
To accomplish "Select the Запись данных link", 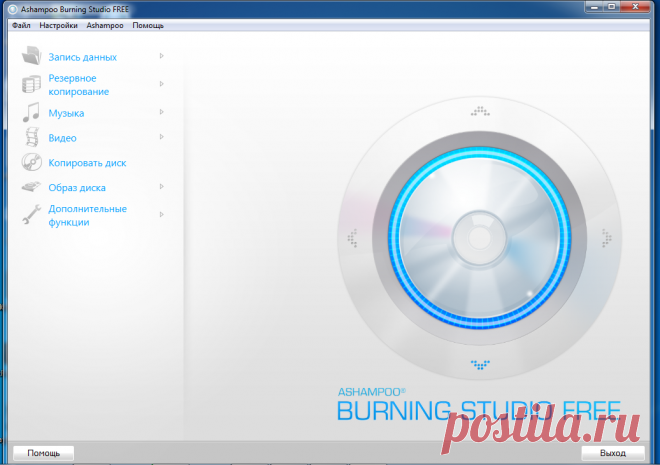I will point(82,57).
